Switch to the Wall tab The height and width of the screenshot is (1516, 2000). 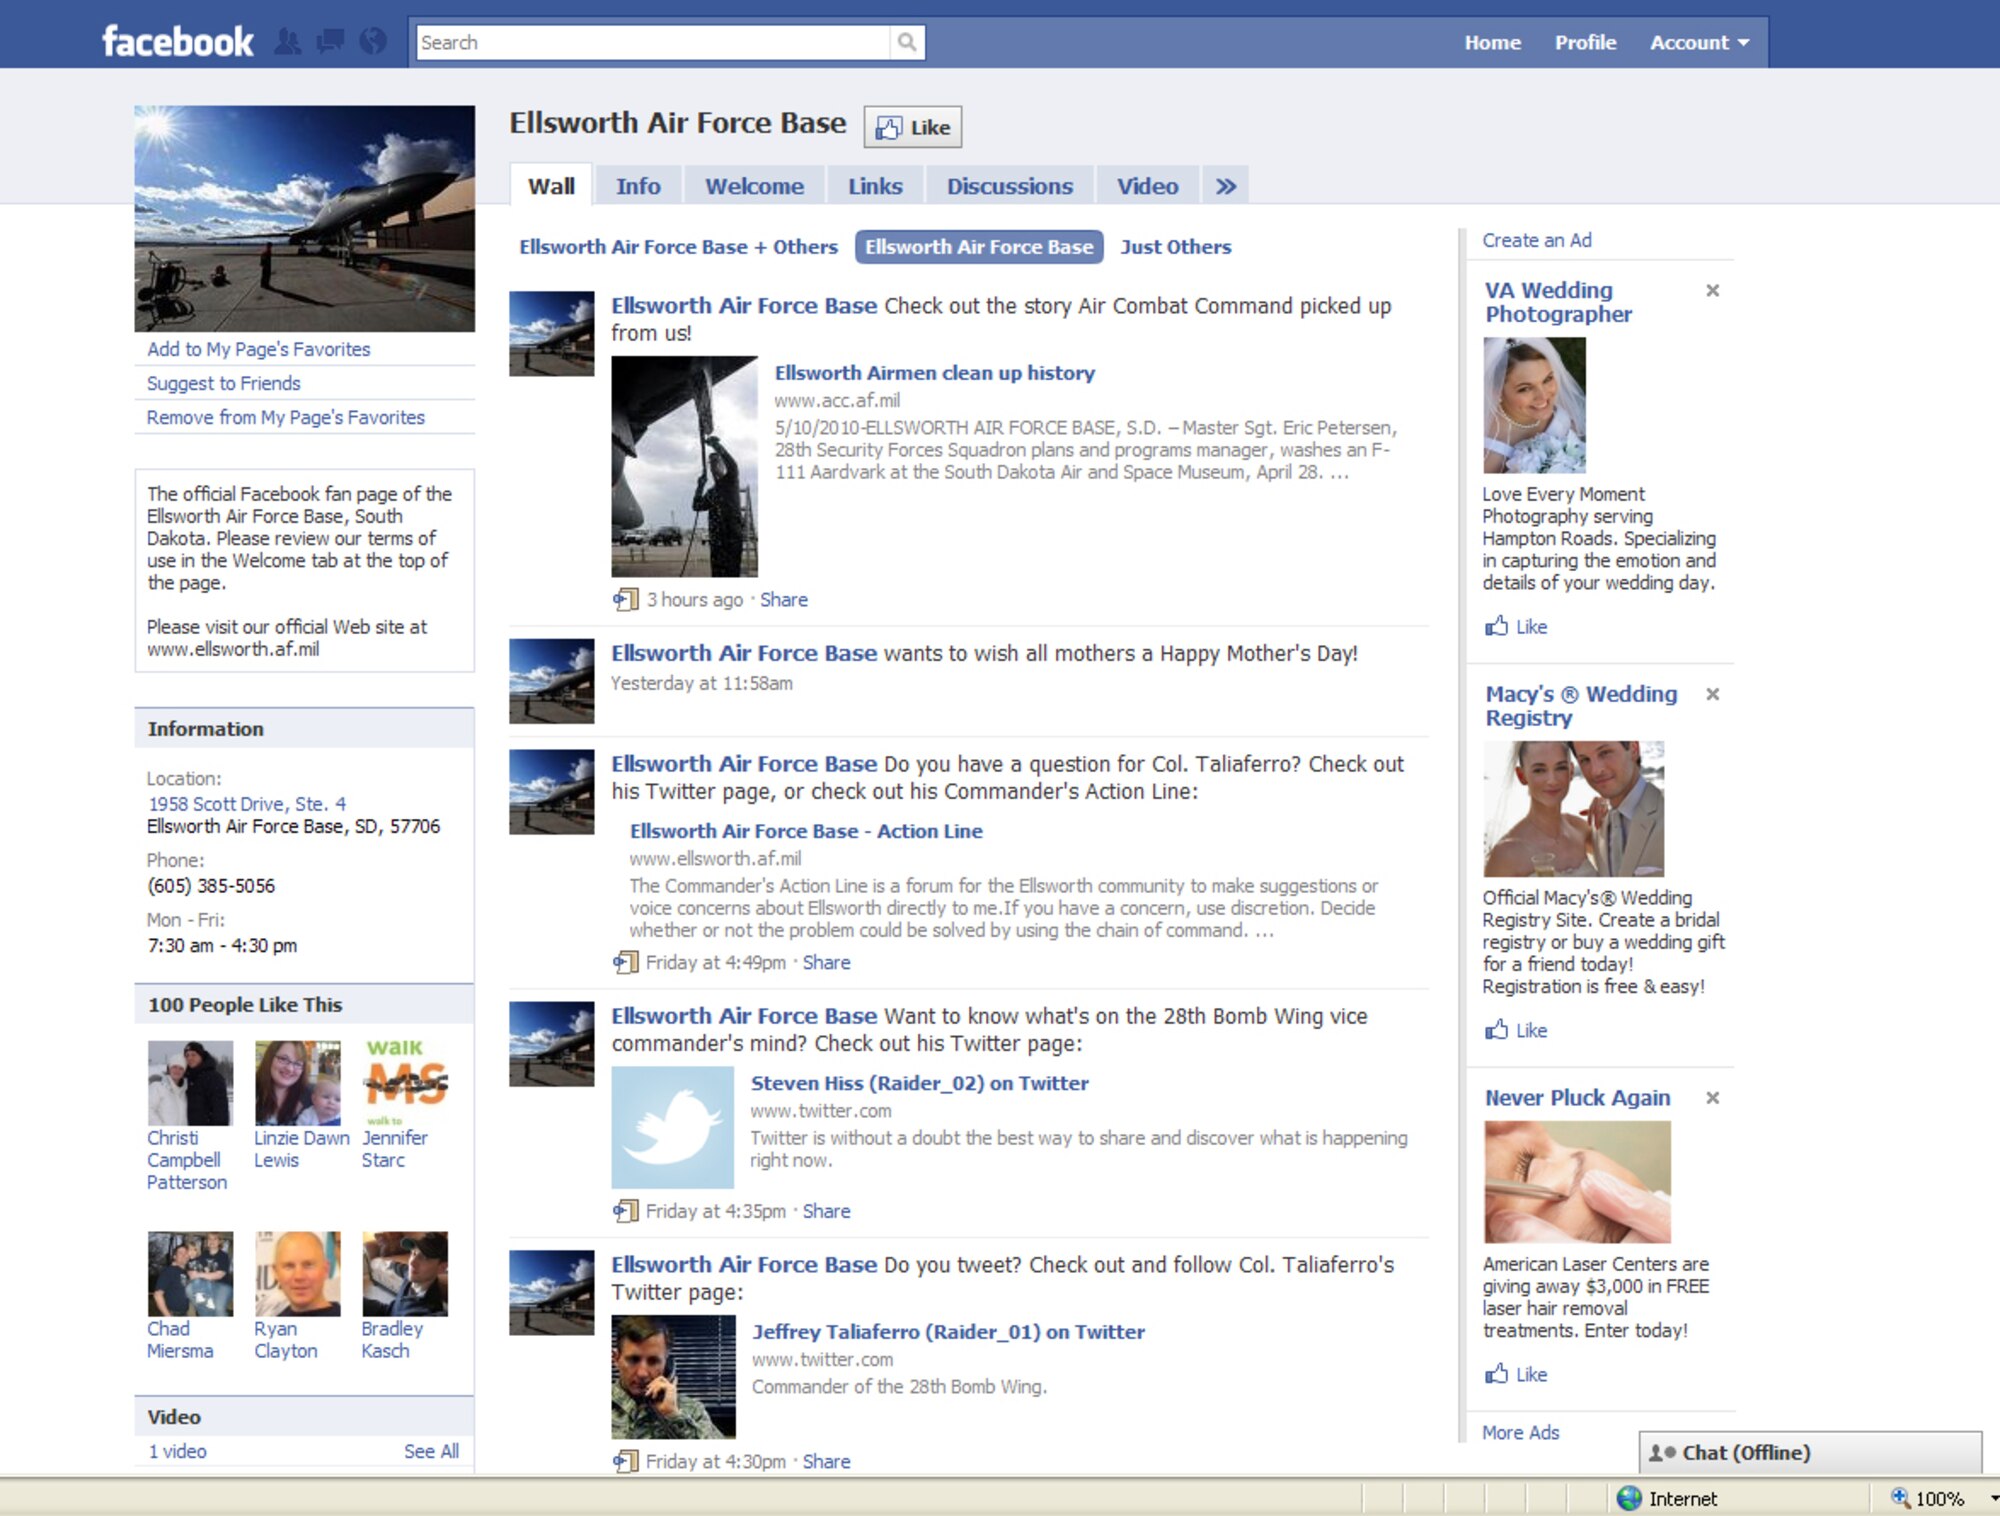pyautogui.click(x=551, y=186)
